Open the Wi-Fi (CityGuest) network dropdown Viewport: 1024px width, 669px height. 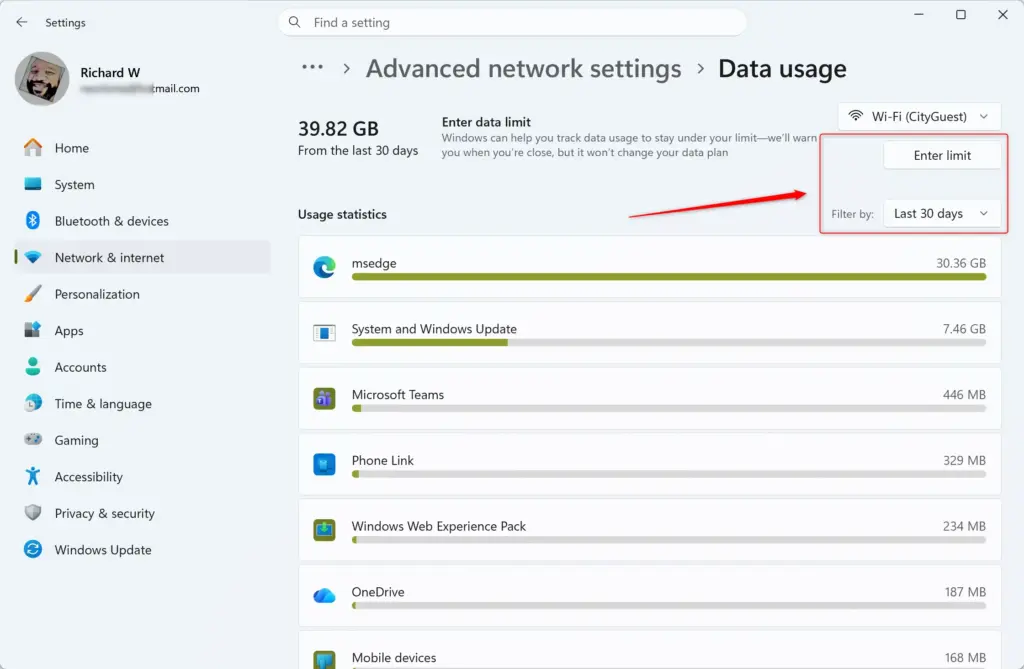point(919,116)
